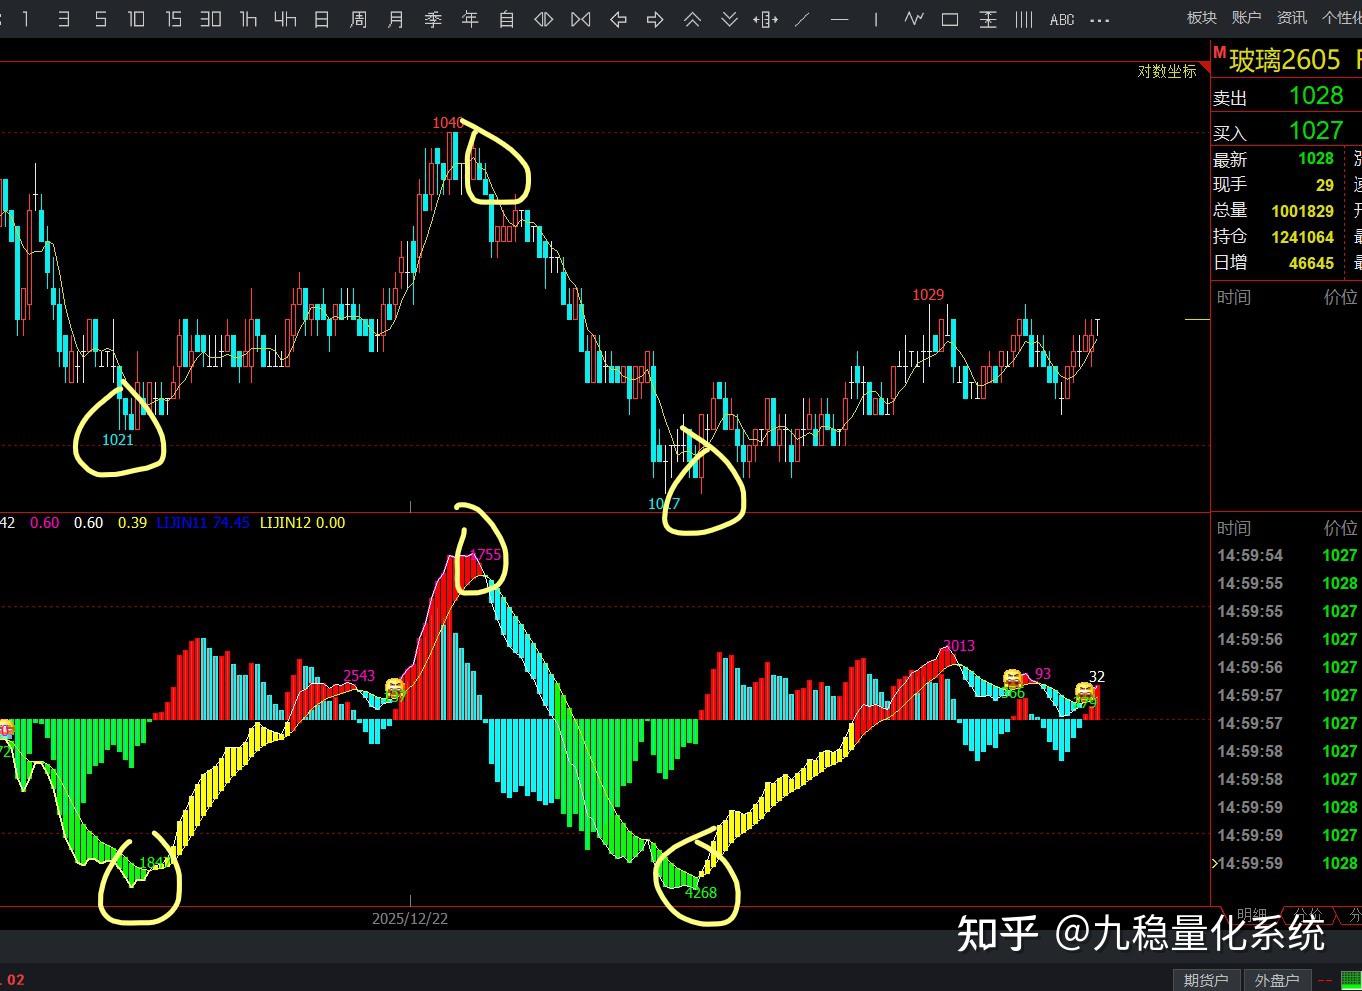
Task: Choose the 自 custom period
Action: (x=507, y=19)
